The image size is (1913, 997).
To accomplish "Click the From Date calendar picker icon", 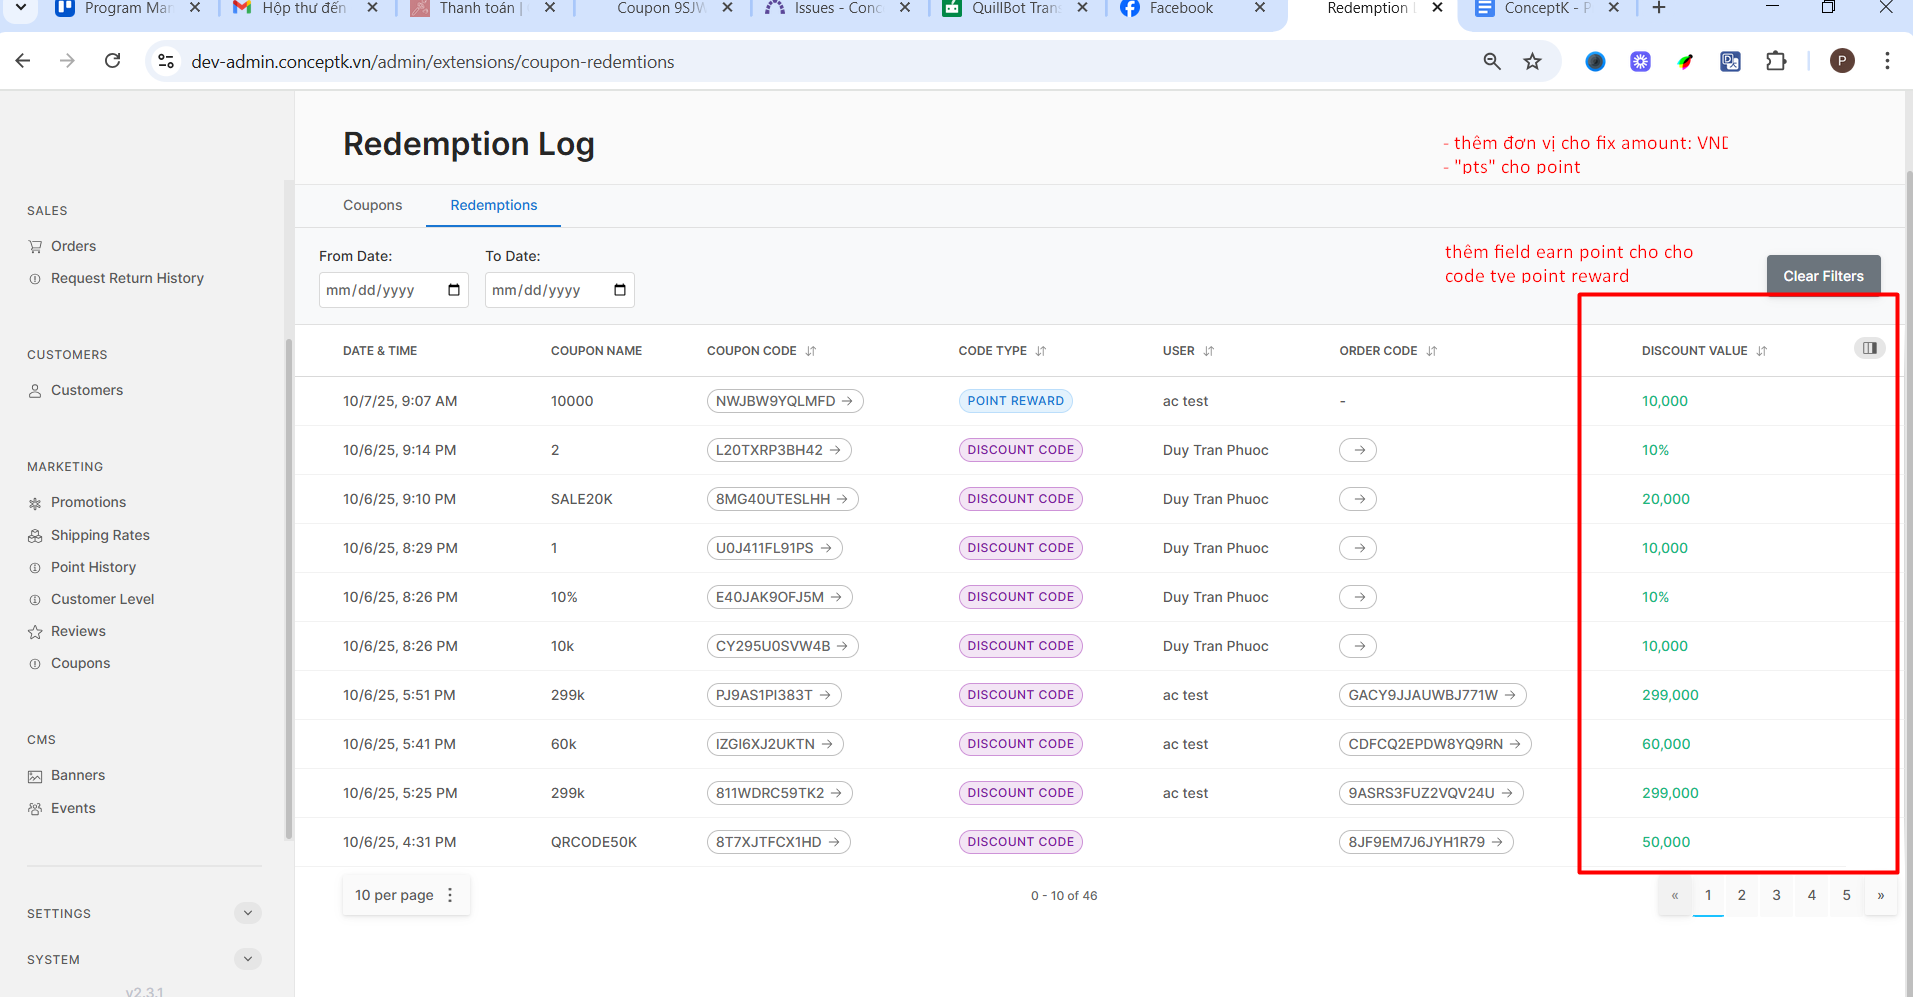I will [454, 290].
